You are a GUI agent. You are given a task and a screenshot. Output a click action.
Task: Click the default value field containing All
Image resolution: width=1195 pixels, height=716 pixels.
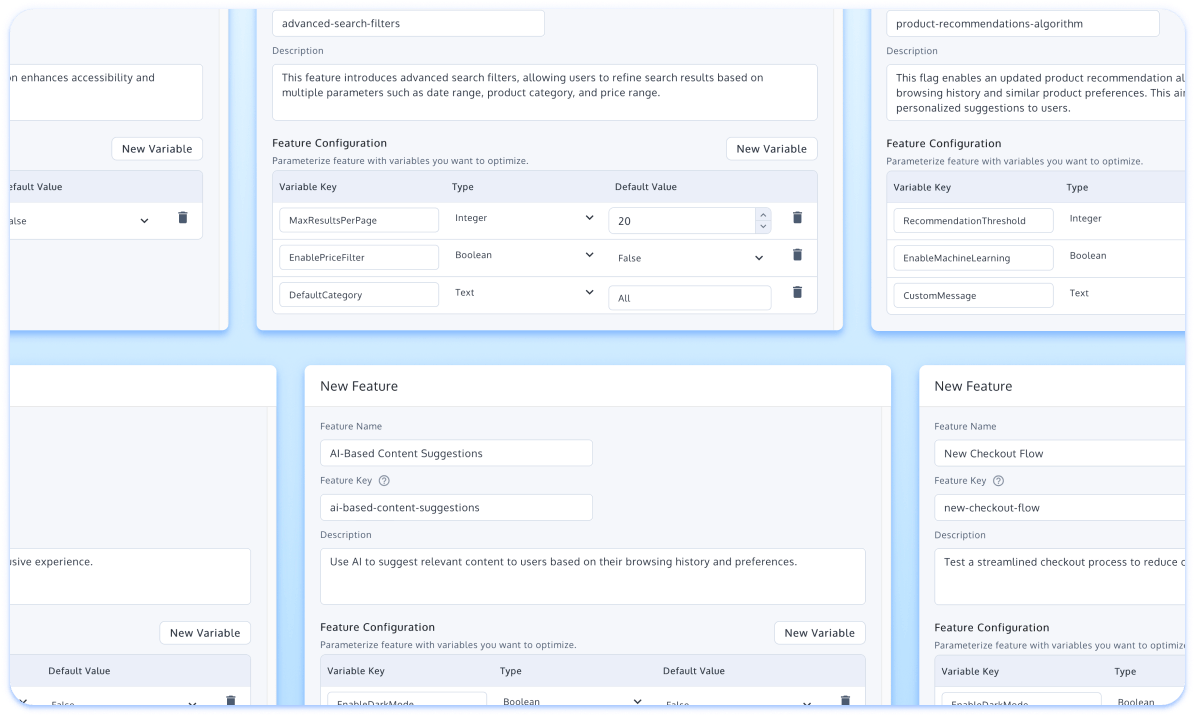pyautogui.click(x=690, y=298)
